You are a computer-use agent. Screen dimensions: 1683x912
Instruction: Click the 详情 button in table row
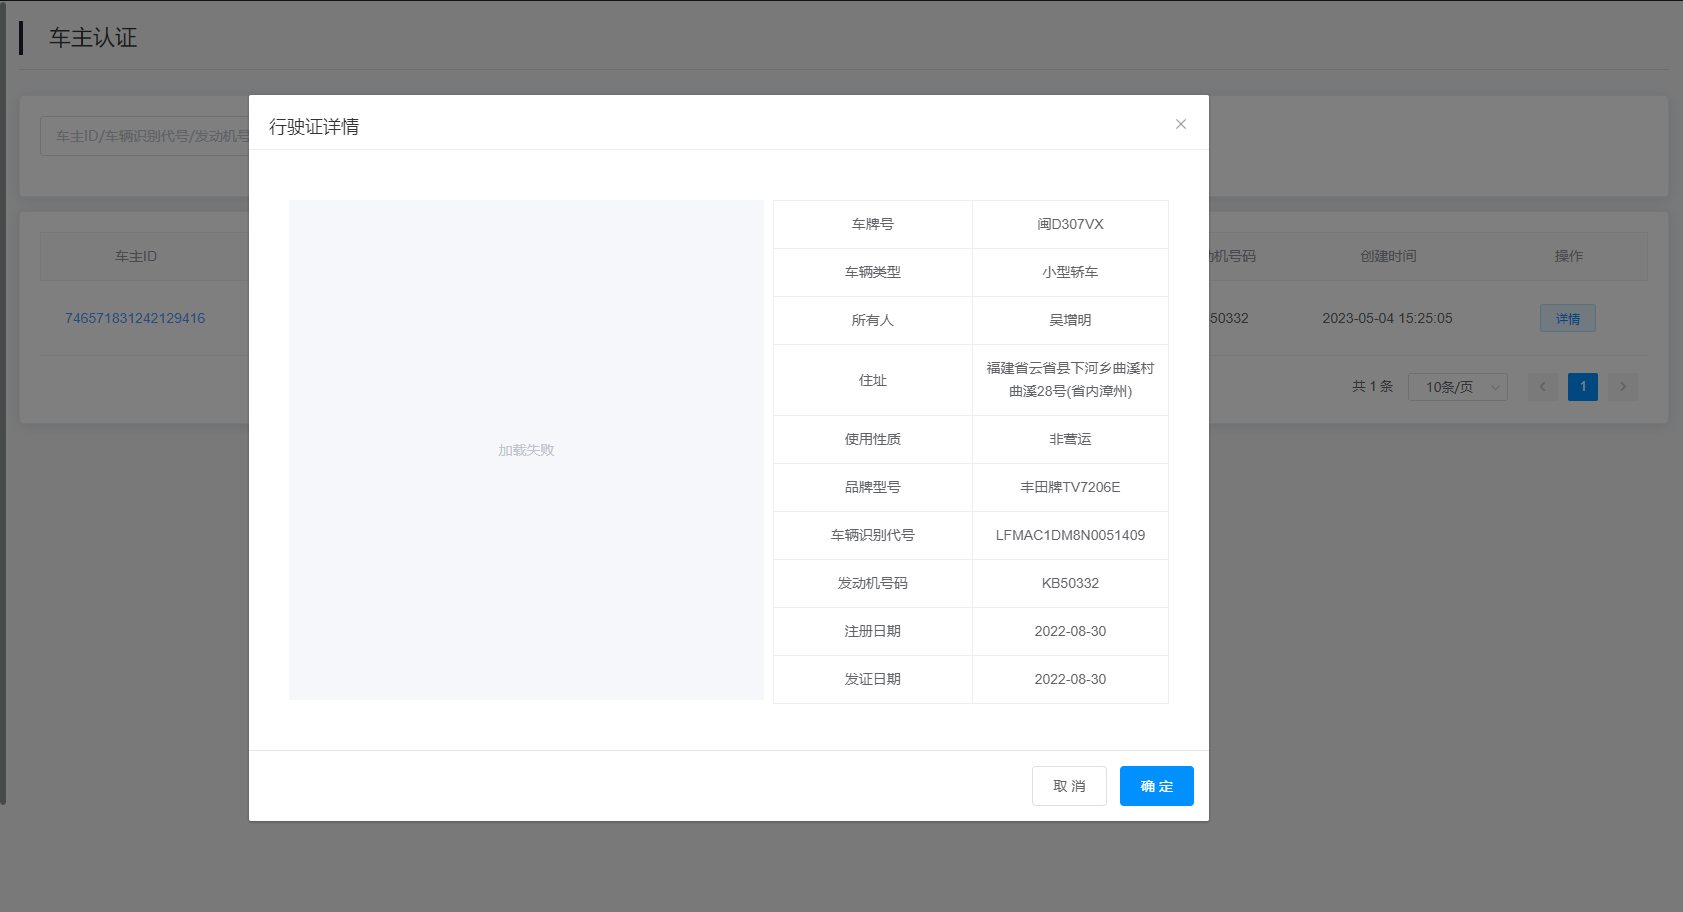coord(1567,319)
